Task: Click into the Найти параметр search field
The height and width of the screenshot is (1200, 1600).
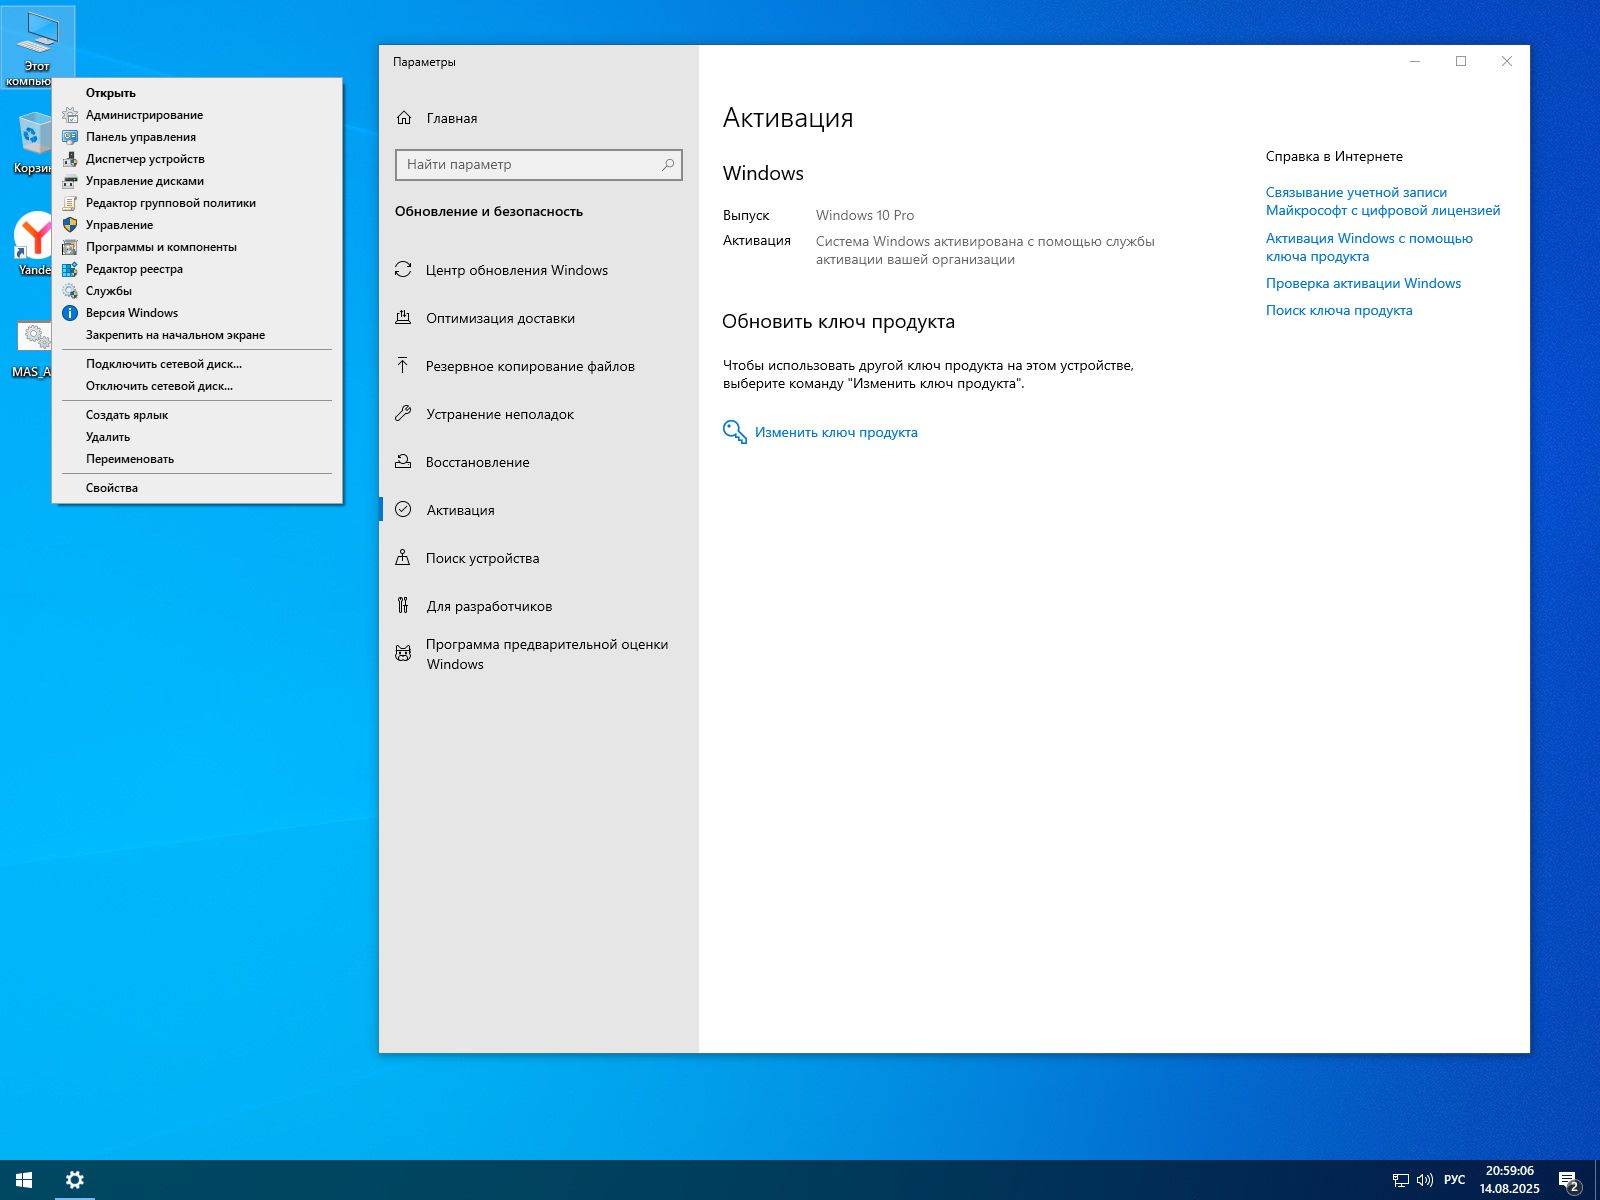Action: [x=539, y=164]
